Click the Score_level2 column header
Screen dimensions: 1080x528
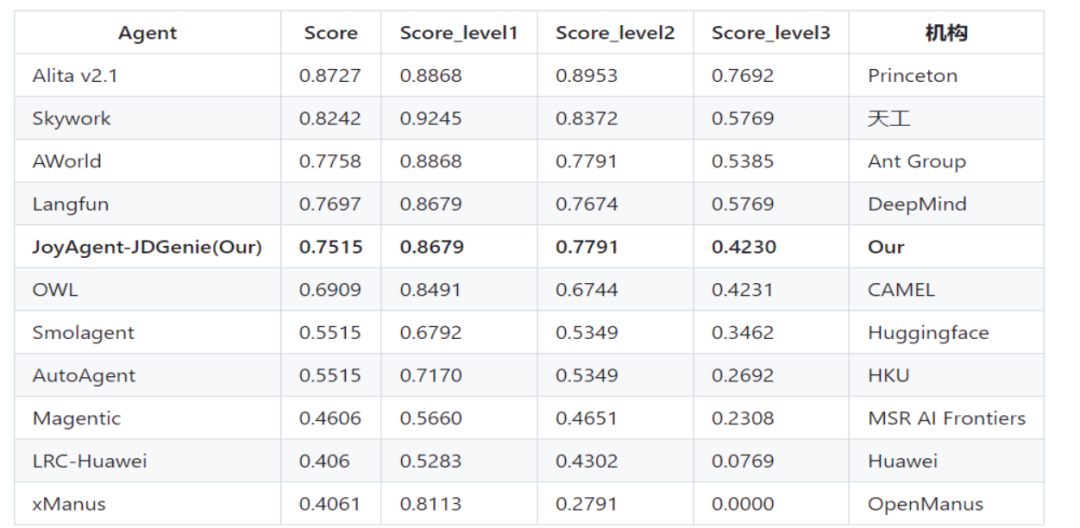[615, 32]
